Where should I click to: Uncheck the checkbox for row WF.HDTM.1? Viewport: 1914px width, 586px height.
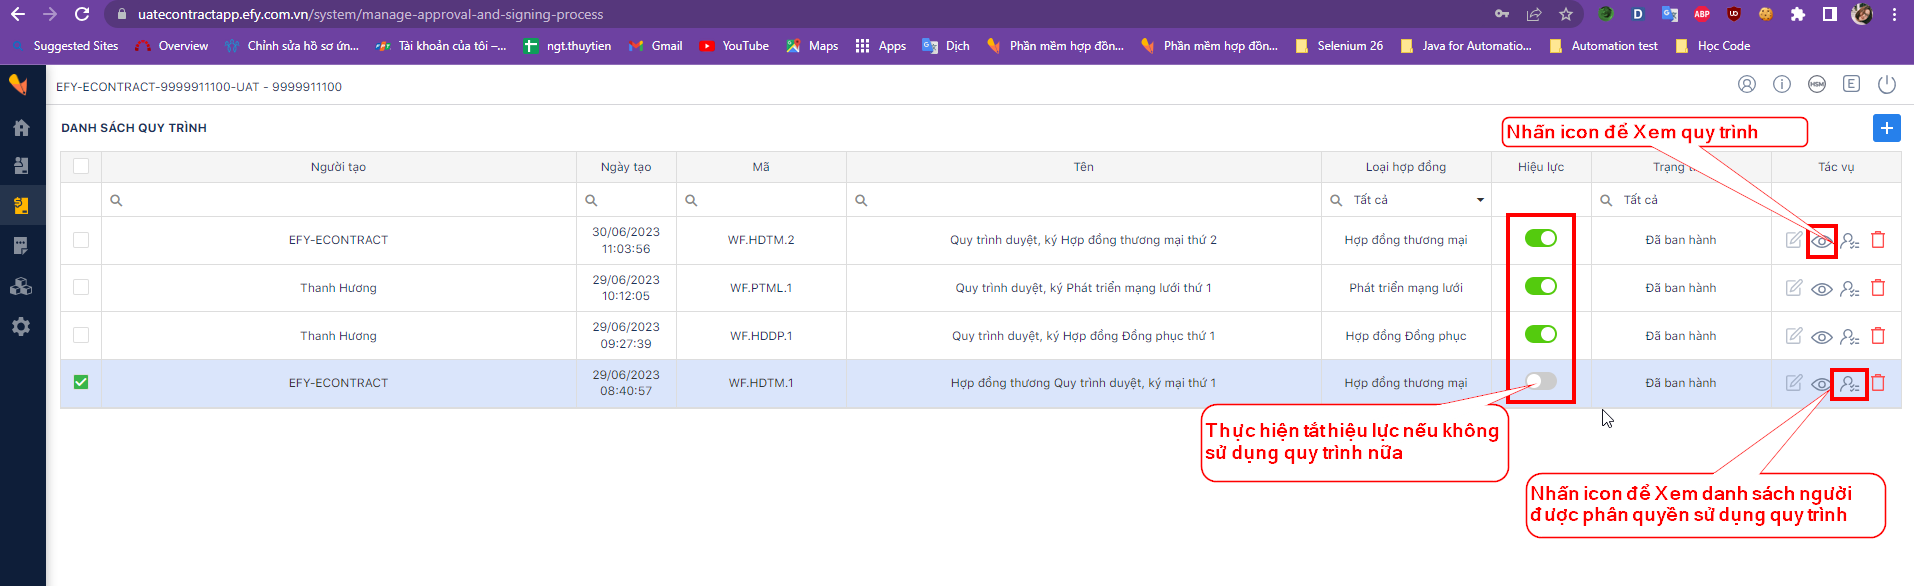(81, 382)
